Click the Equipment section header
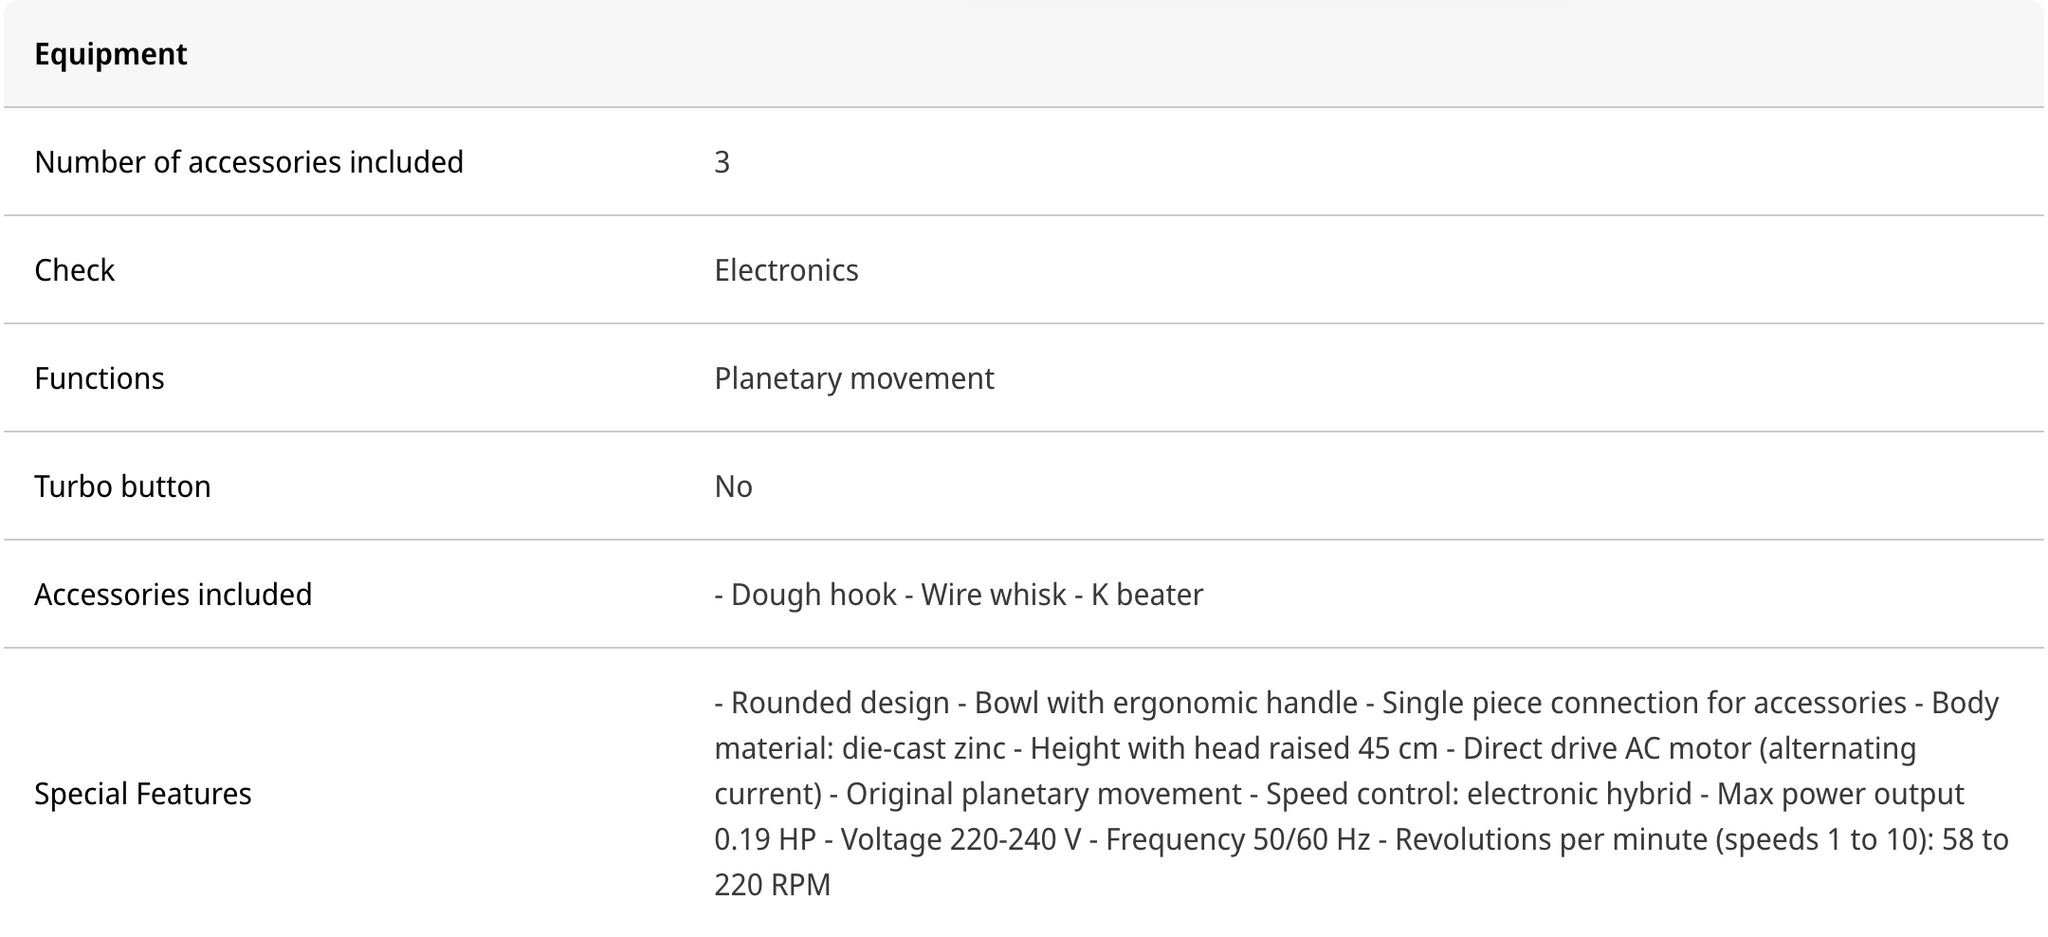This screenshot has width=2048, height=937. tap(110, 54)
